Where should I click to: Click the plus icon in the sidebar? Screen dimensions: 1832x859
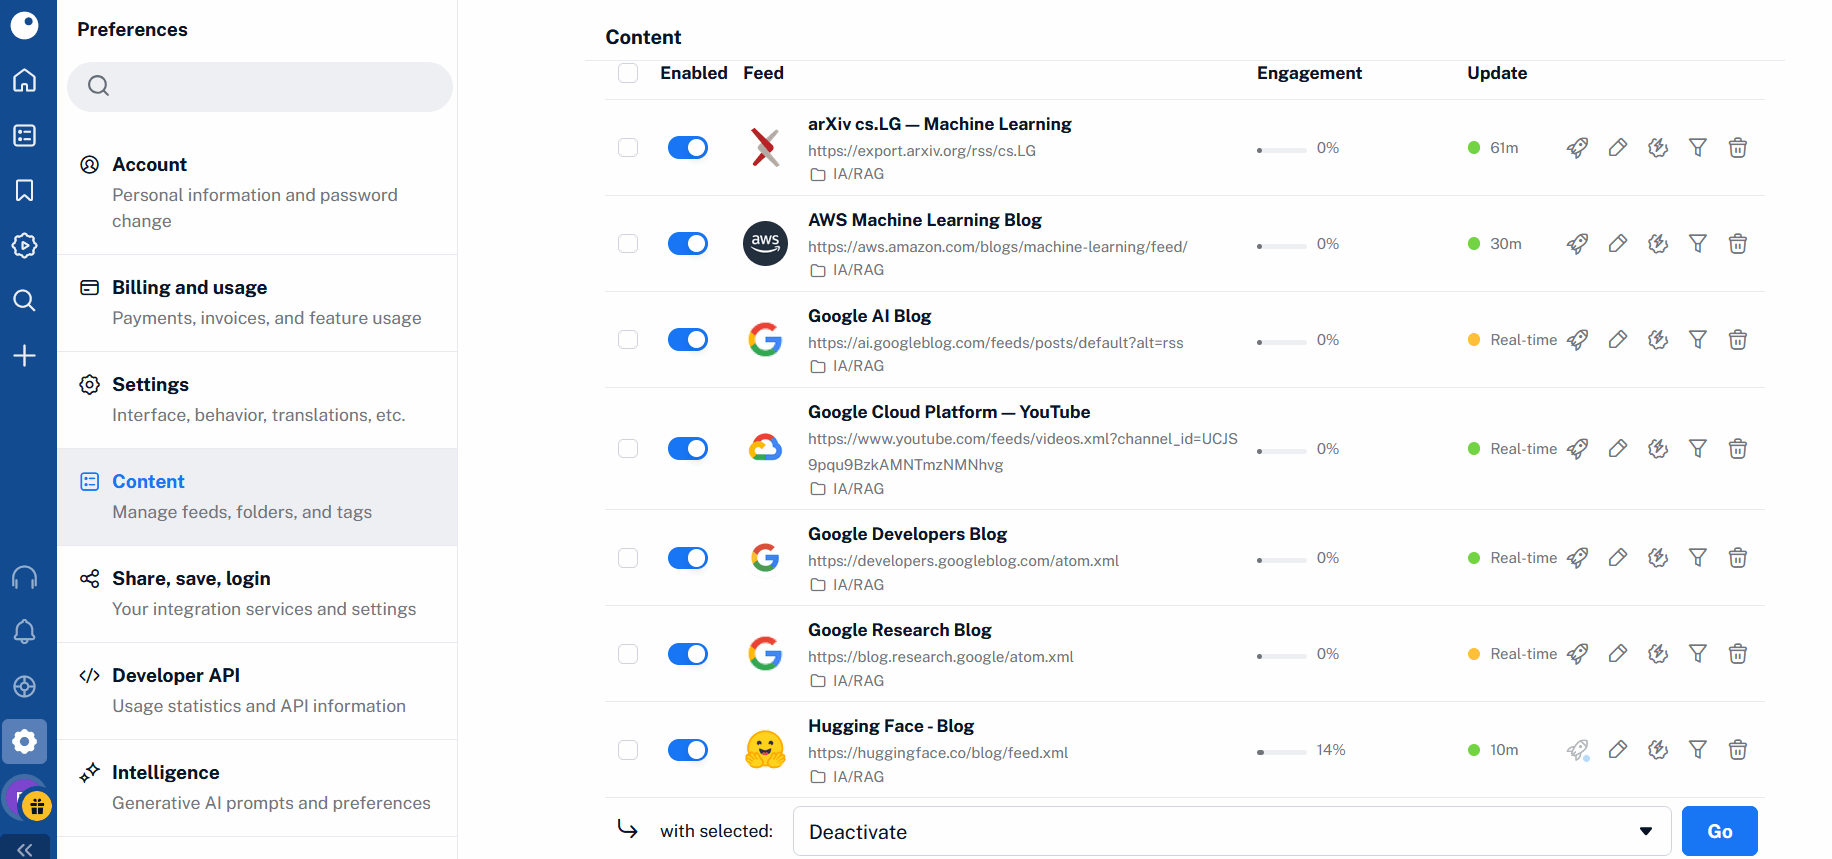pos(25,356)
